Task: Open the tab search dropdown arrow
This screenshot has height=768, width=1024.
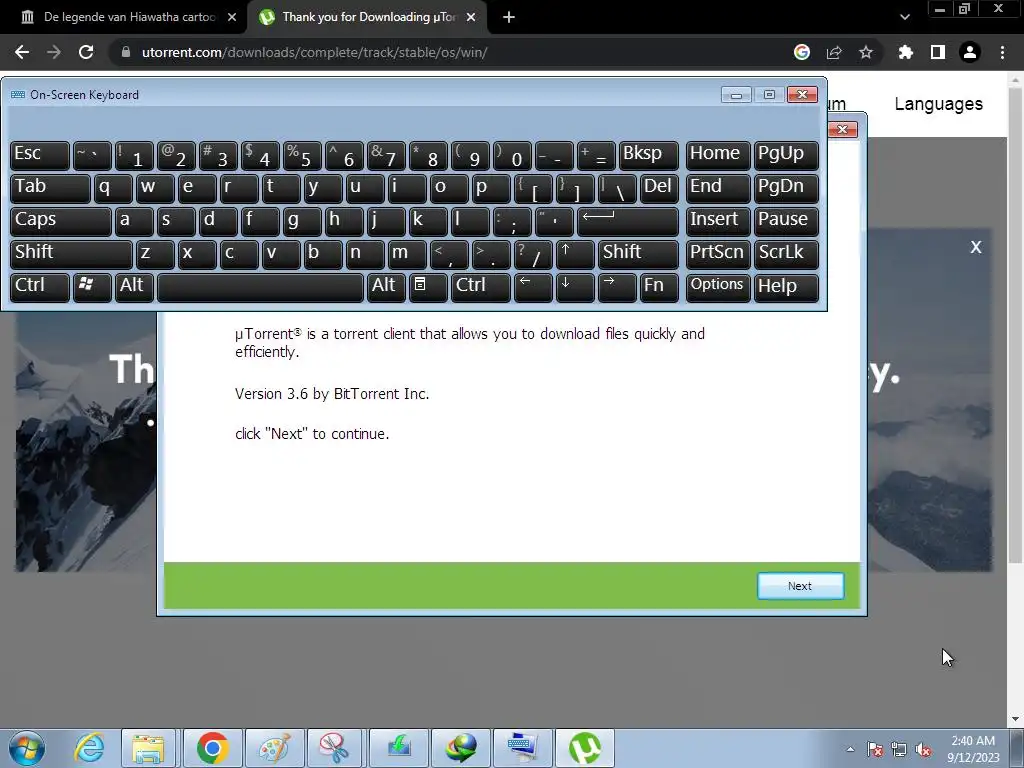Action: pyautogui.click(x=904, y=18)
